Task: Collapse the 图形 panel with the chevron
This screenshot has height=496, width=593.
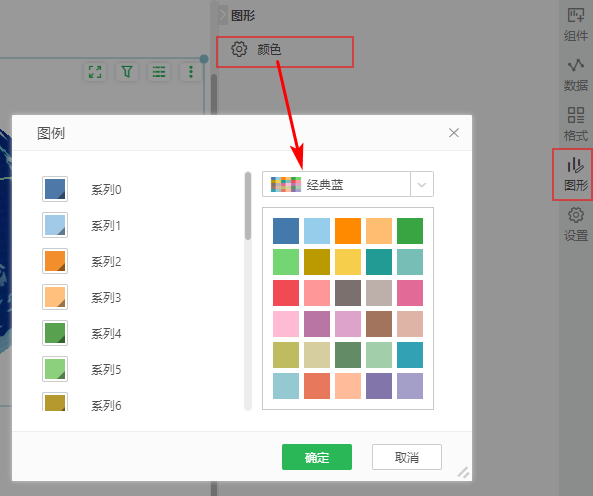Action: 223,15
